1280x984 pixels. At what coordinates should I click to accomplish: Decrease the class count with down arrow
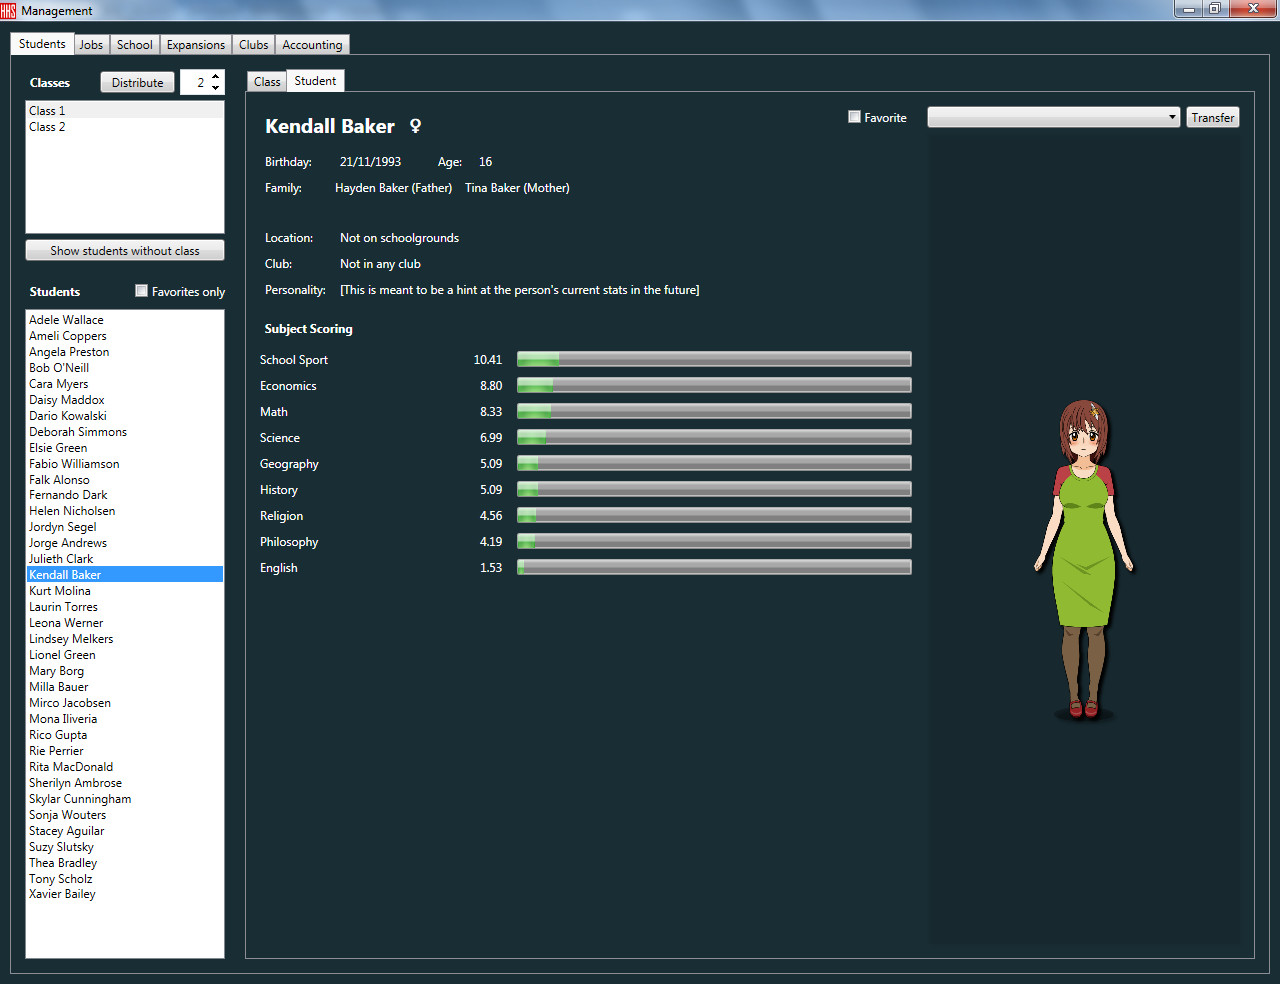pos(216,88)
